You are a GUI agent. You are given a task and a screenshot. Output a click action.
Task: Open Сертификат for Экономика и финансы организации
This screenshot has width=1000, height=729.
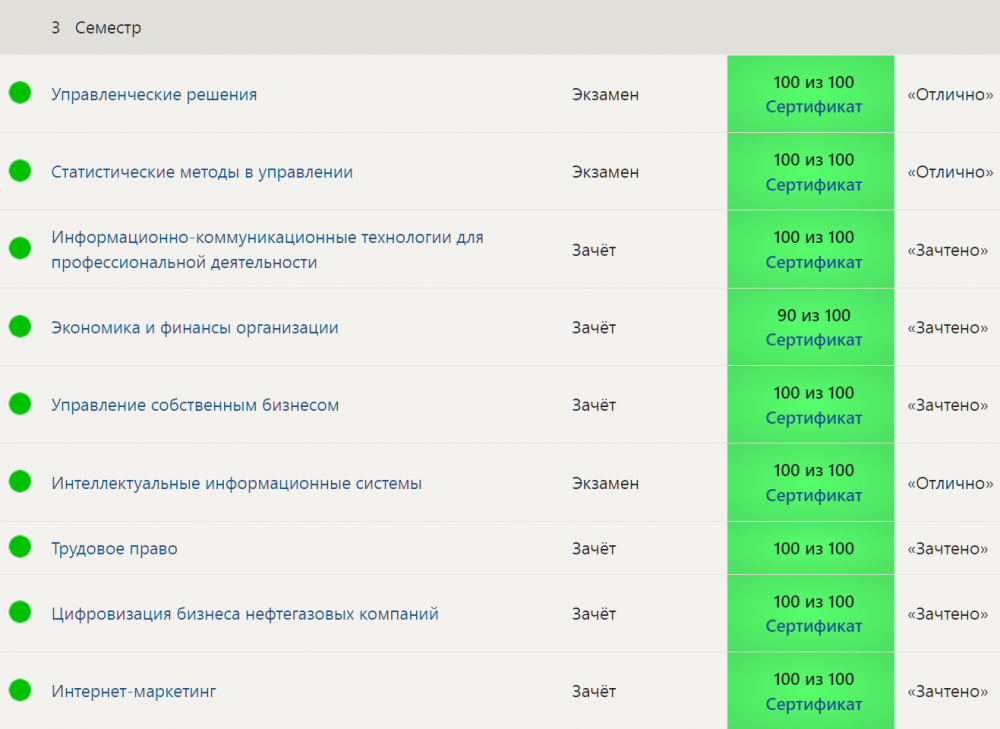click(x=814, y=341)
